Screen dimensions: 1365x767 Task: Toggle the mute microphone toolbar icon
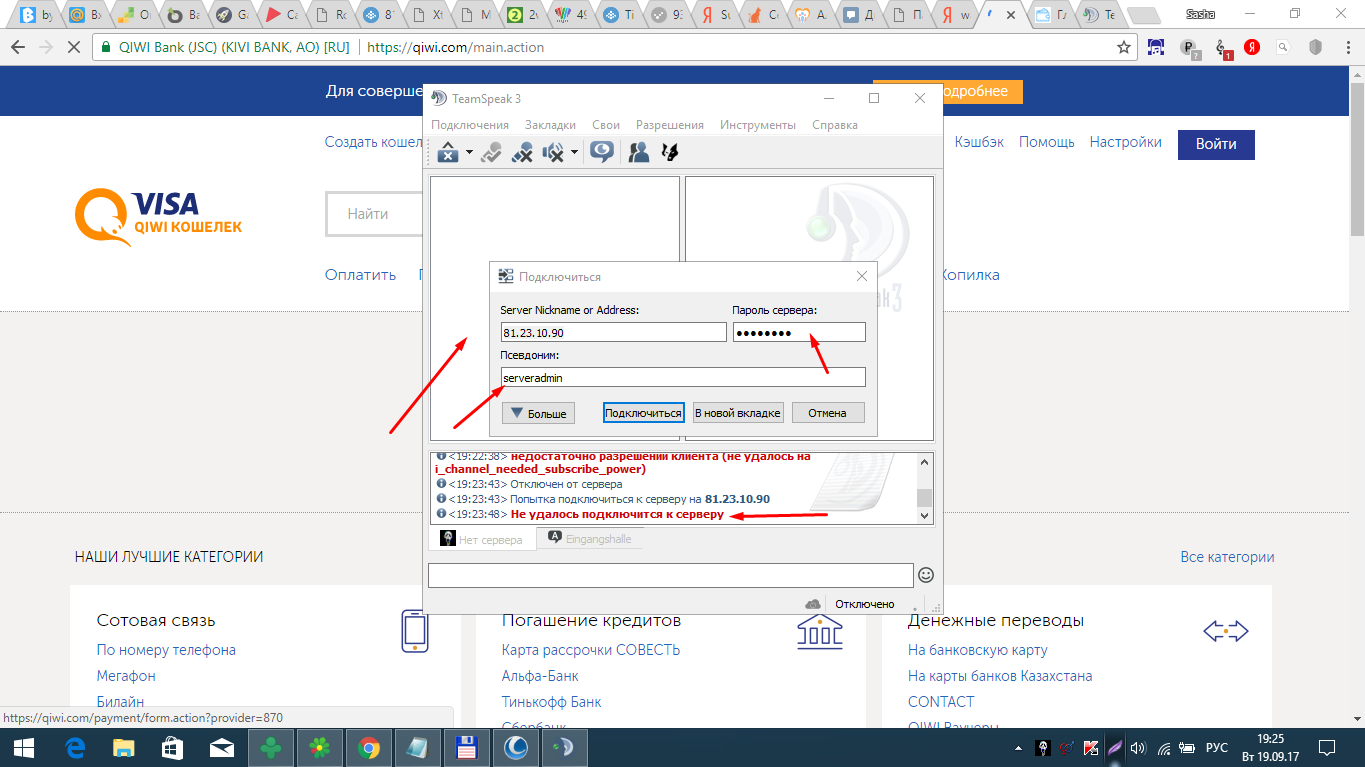(x=522, y=152)
